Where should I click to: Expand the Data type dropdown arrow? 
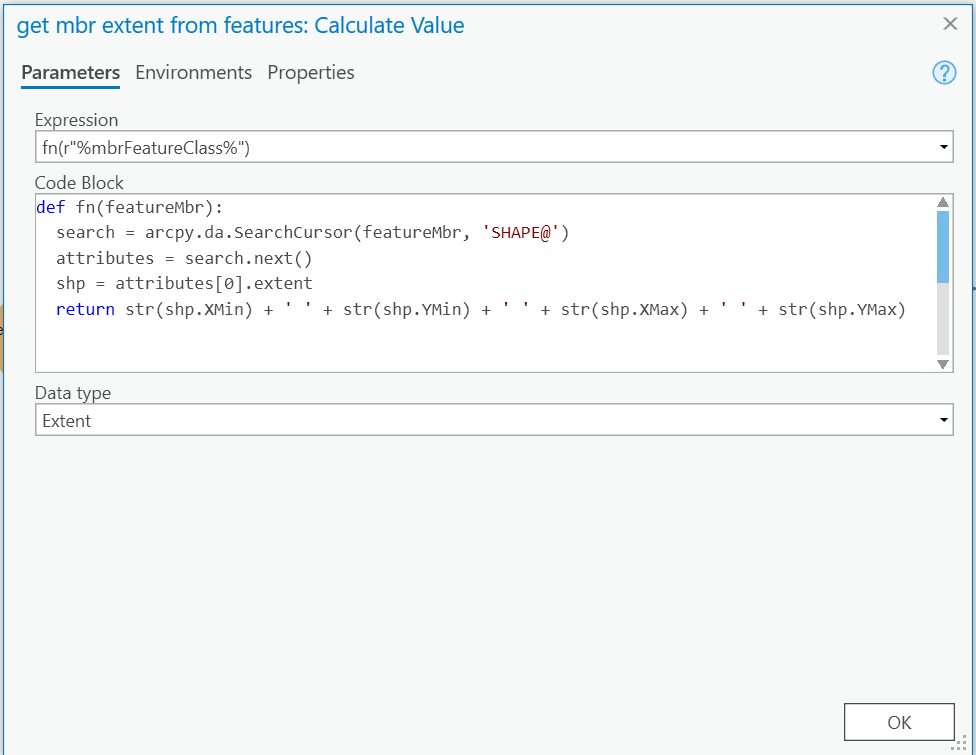click(x=944, y=421)
